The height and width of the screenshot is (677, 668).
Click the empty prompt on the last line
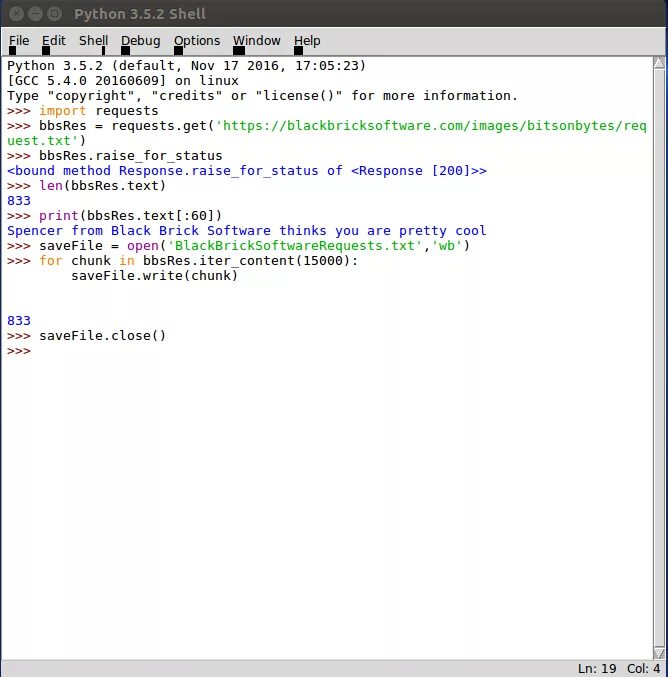[x=19, y=351]
